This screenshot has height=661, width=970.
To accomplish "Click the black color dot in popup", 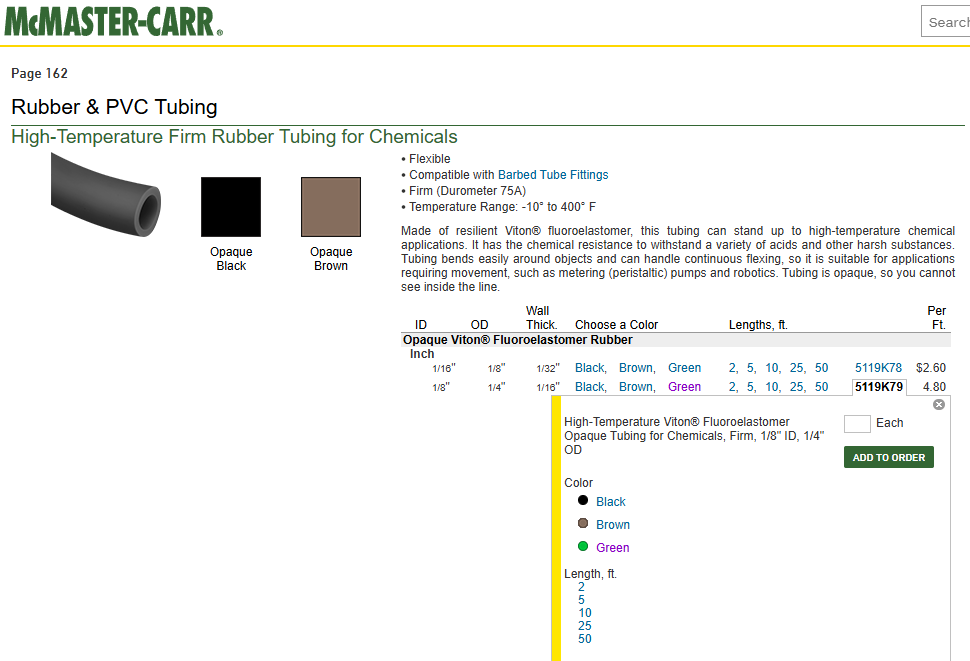I will tap(583, 500).
